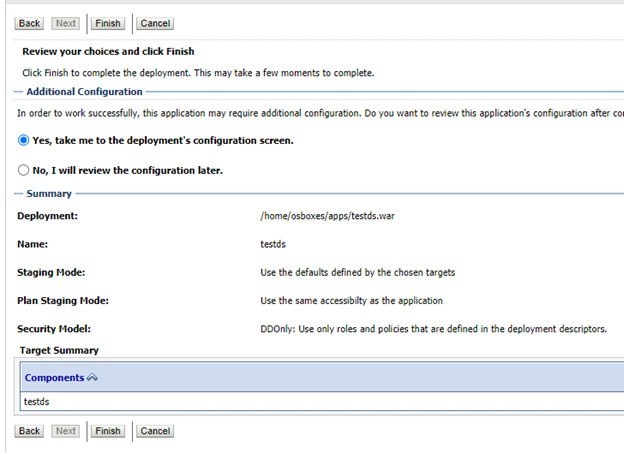Select 'Yes, take me to the deployment's configuration screen'
The height and width of the screenshot is (453, 624).
coord(23,141)
